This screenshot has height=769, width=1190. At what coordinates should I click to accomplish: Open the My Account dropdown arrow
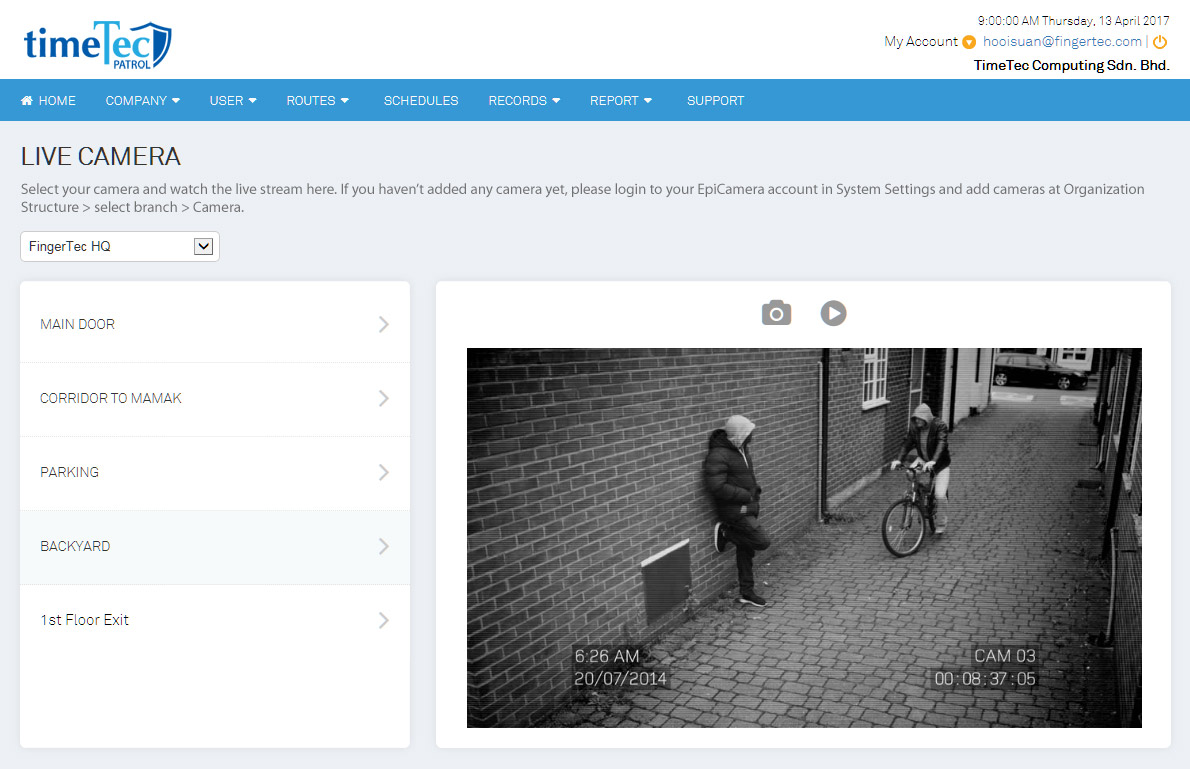(x=969, y=42)
